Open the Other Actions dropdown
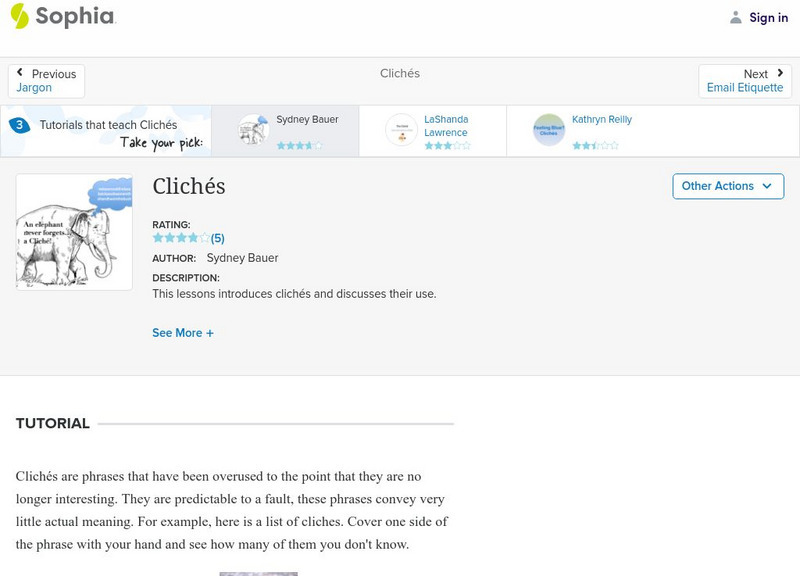This screenshot has width=800, height=576. point(727,186)
